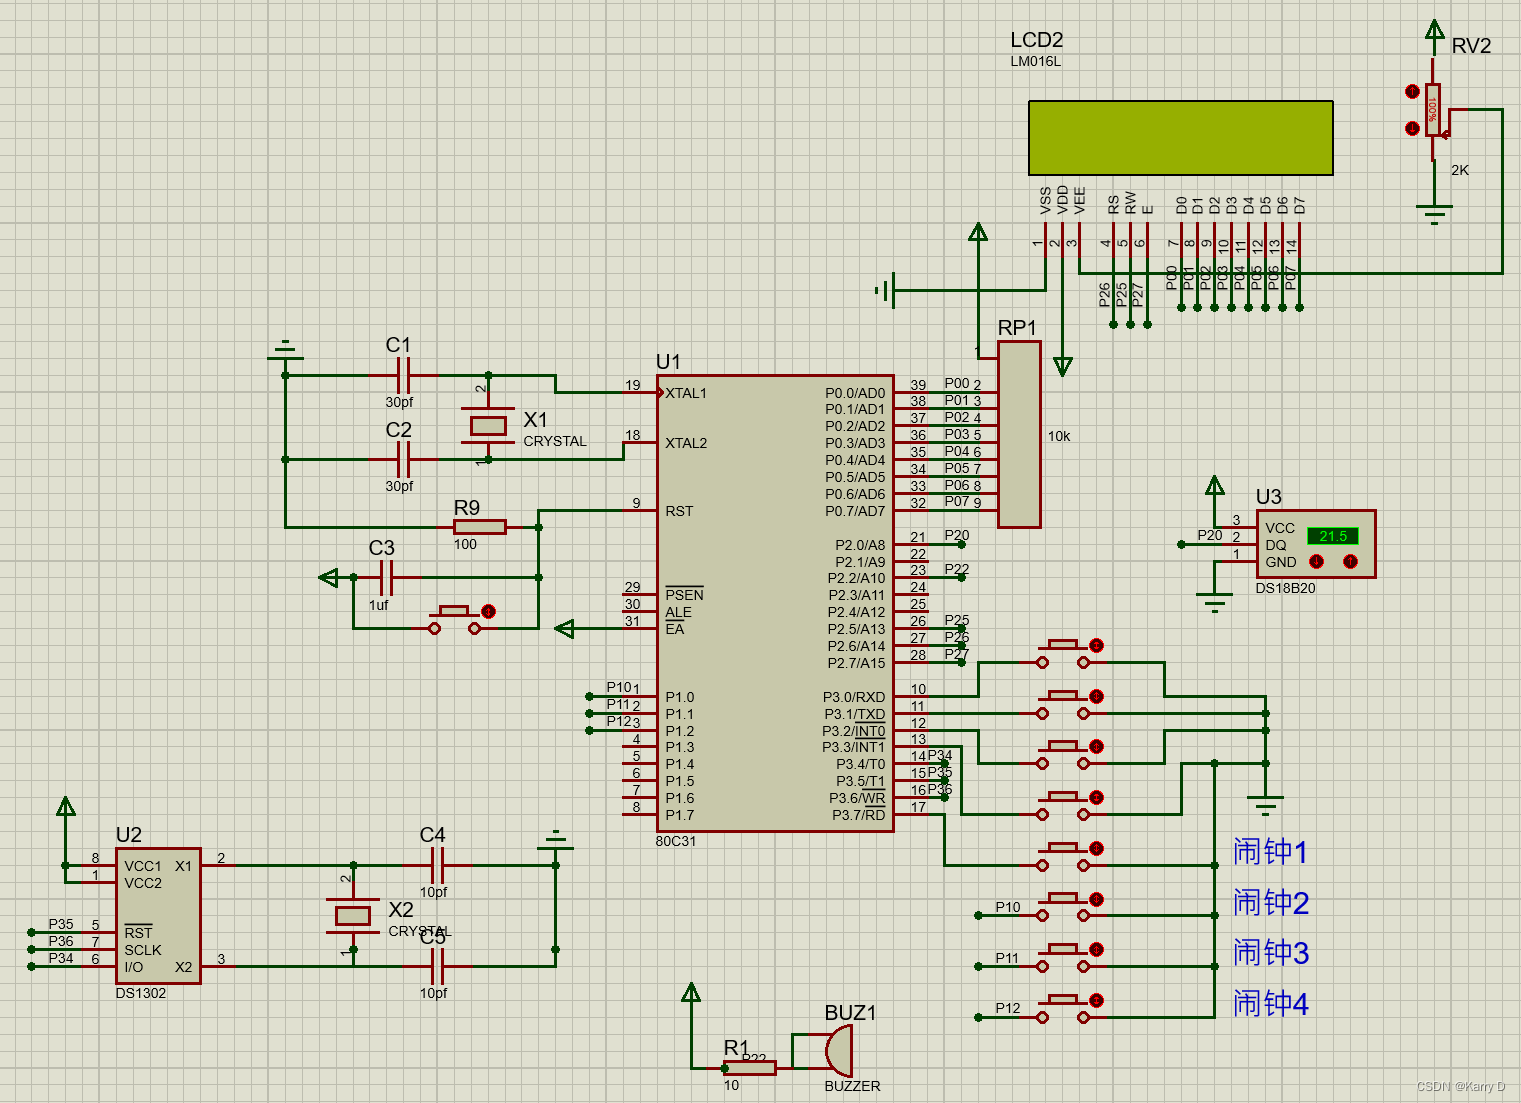The height and width of the screenshot is (1103, 1521).
Task: Select resistor R9 symbol
Action: coord(480,527)
